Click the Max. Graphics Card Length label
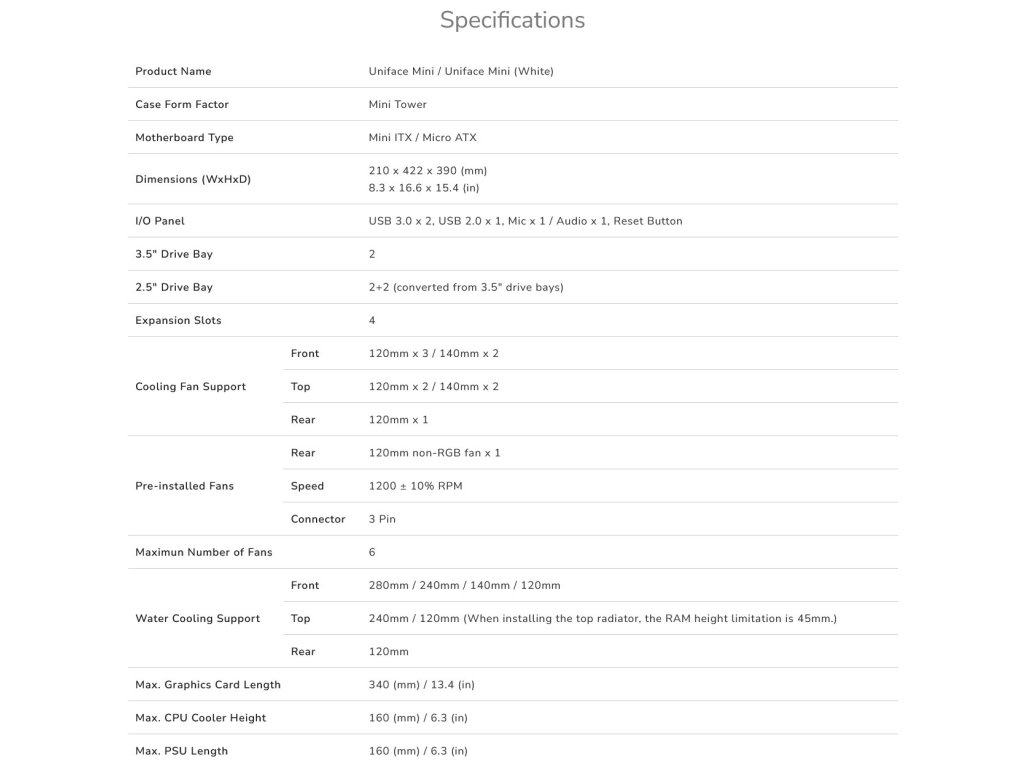 [x=208, y=684]
